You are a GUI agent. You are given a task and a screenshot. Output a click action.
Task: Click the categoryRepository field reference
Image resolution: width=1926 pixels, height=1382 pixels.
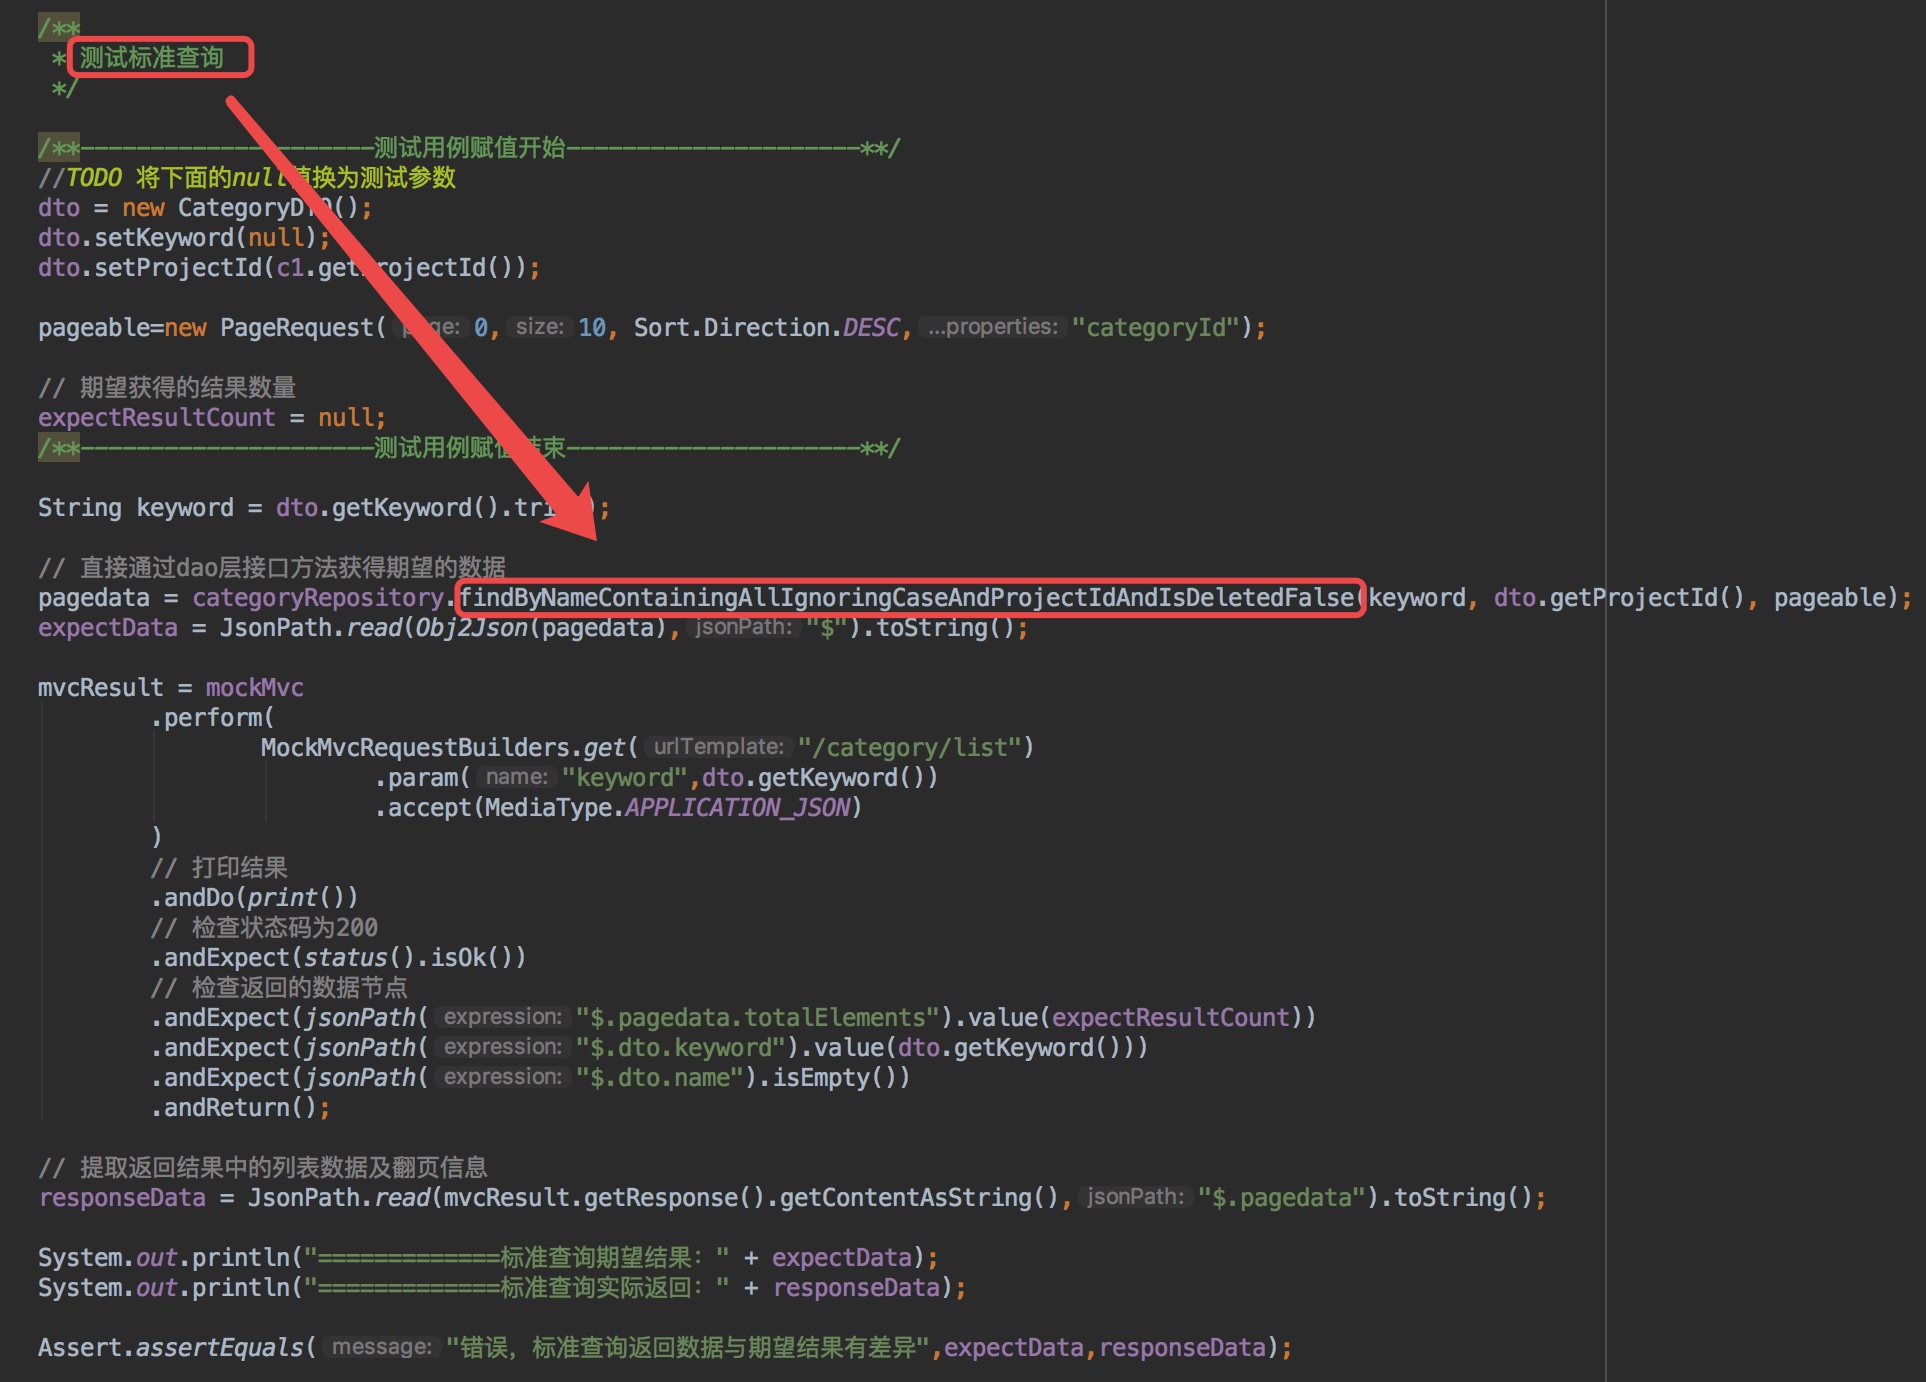click(x=318, y=598)
